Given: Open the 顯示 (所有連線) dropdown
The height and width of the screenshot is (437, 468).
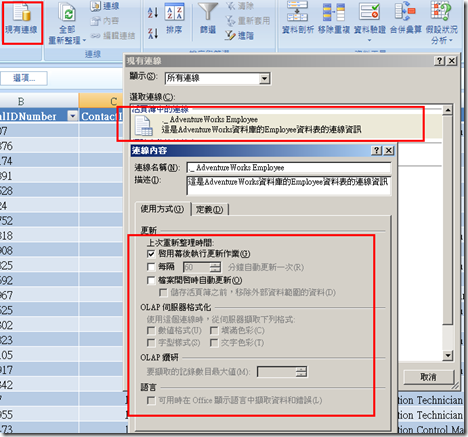Looking at the screenshot, I should (264, 79).
